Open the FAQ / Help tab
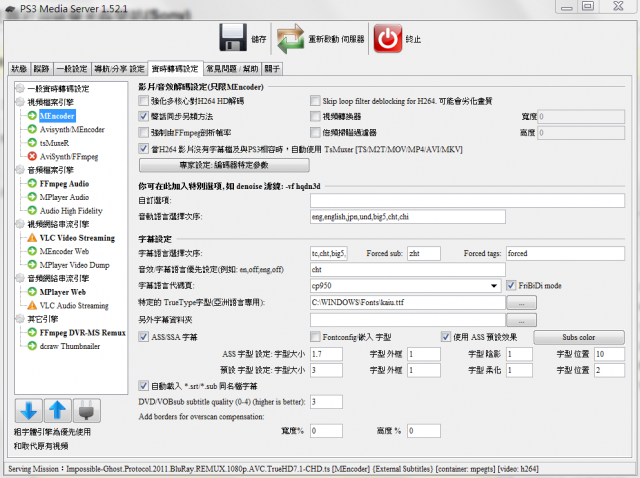 click(x=232, y=69)
